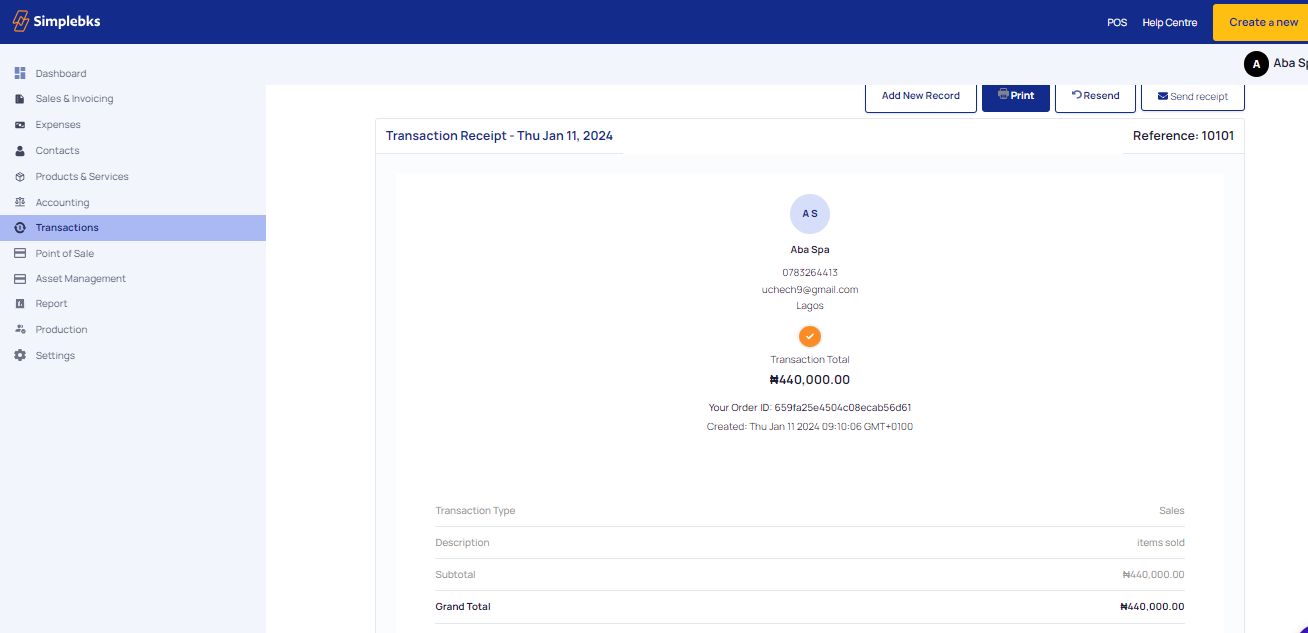This screenshot has width=1308, height=633.
Task: Open the Create a new dropdown
Action: [1262, 22]
